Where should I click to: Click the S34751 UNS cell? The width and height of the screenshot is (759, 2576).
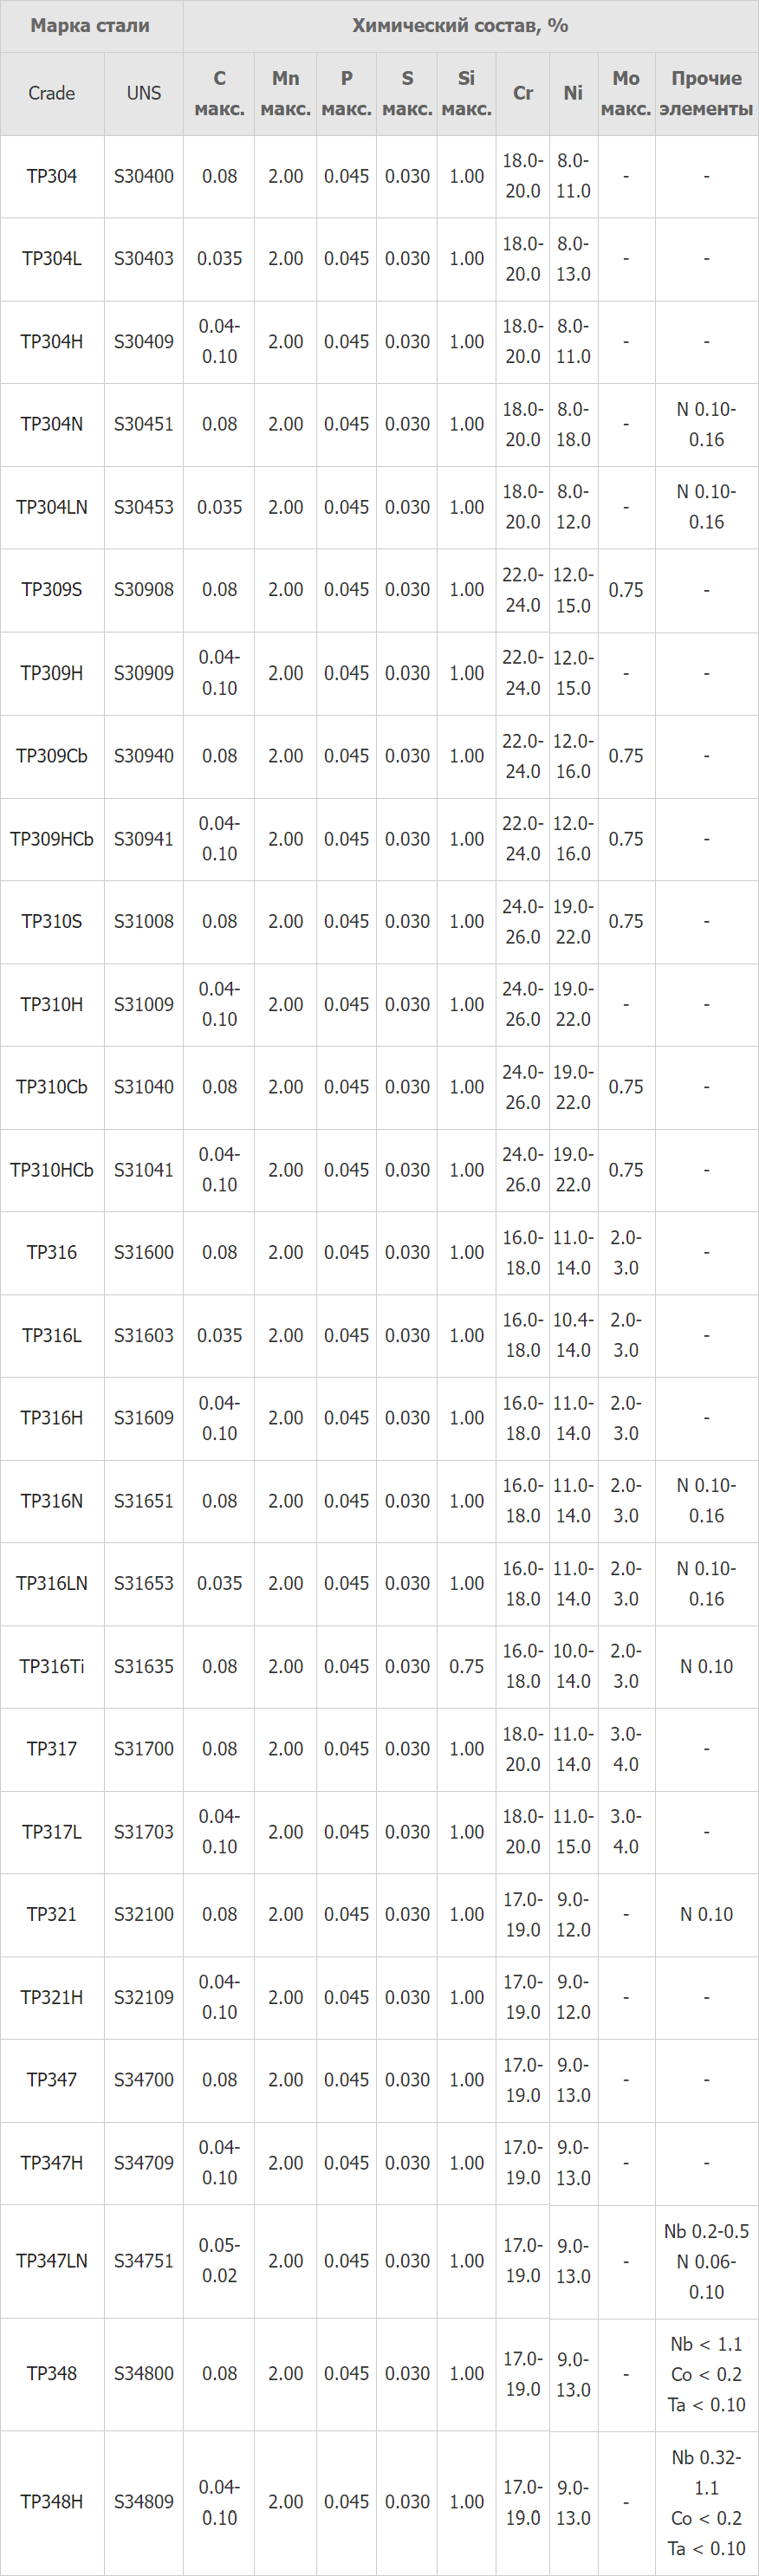144,2261
